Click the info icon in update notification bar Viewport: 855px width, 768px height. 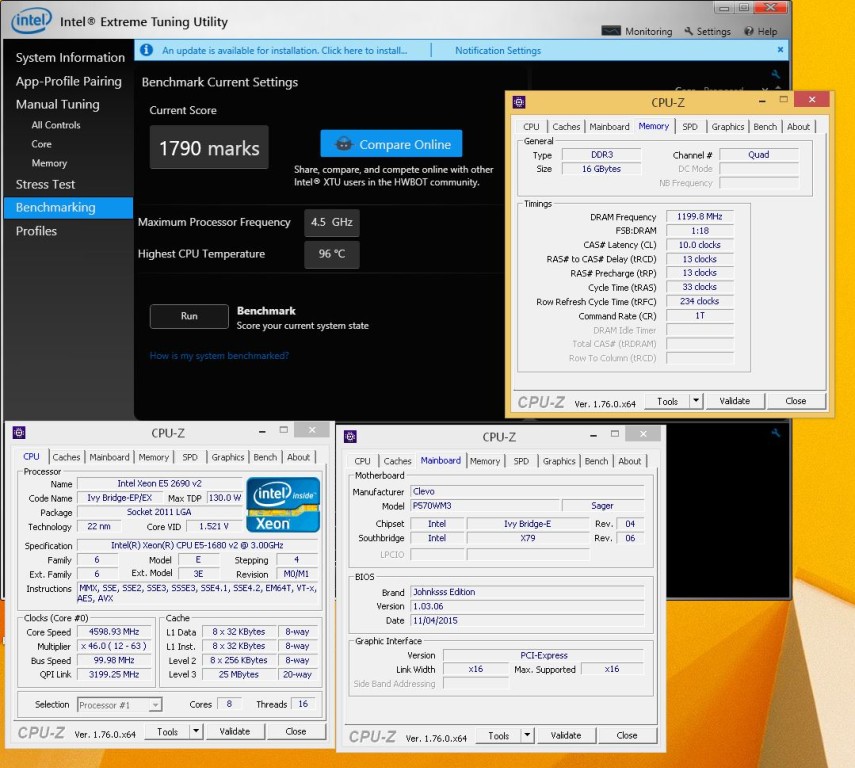(146, 50)
